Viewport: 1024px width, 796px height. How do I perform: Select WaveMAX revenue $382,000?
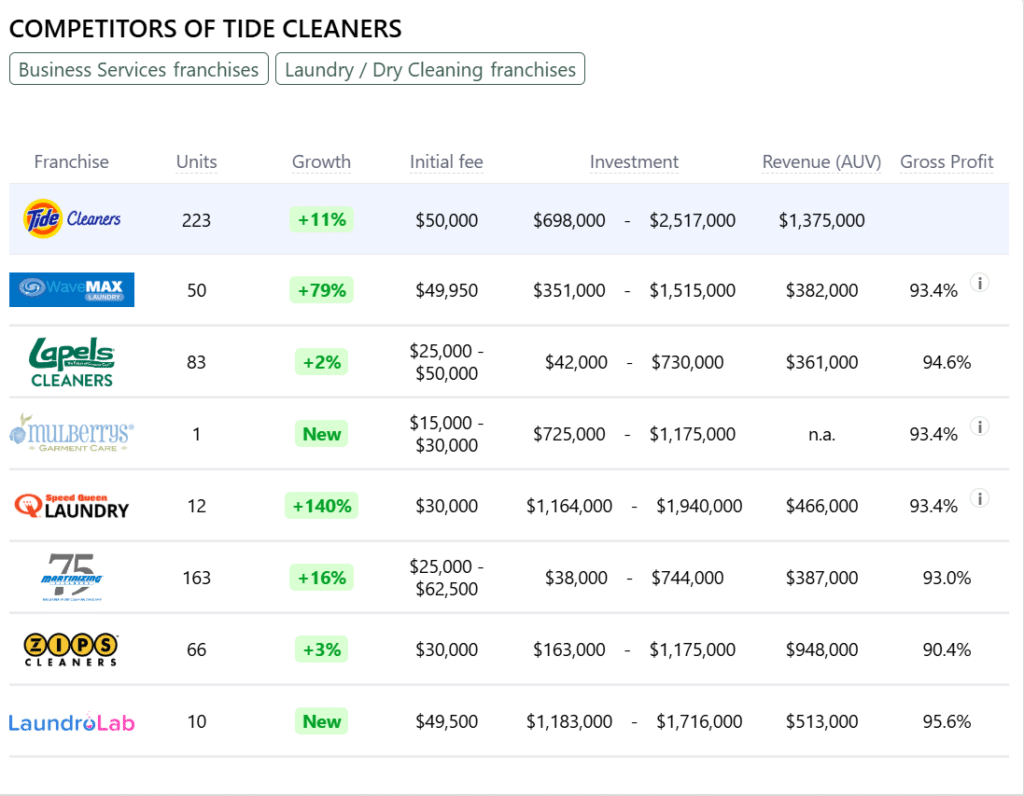pos(822,291)
